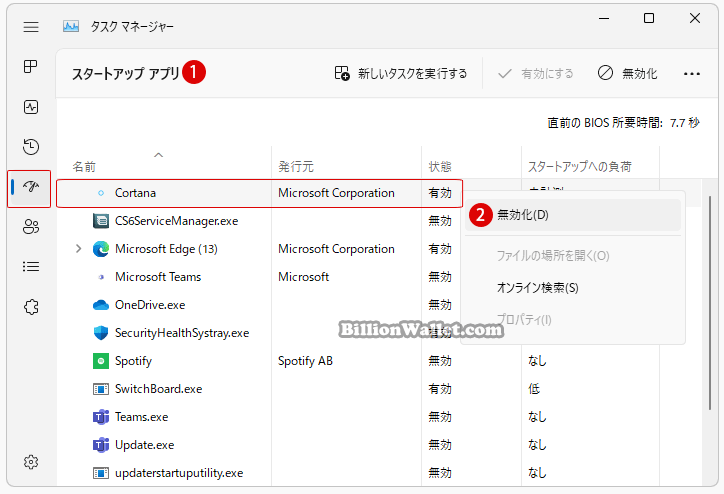Open the Details page in sidebar
The image size is (724, 494).
tap(31, 266)
